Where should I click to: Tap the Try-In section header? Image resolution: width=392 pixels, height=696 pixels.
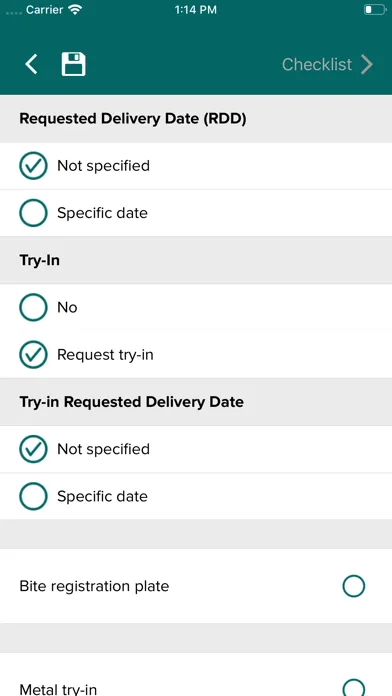(40, 260)
